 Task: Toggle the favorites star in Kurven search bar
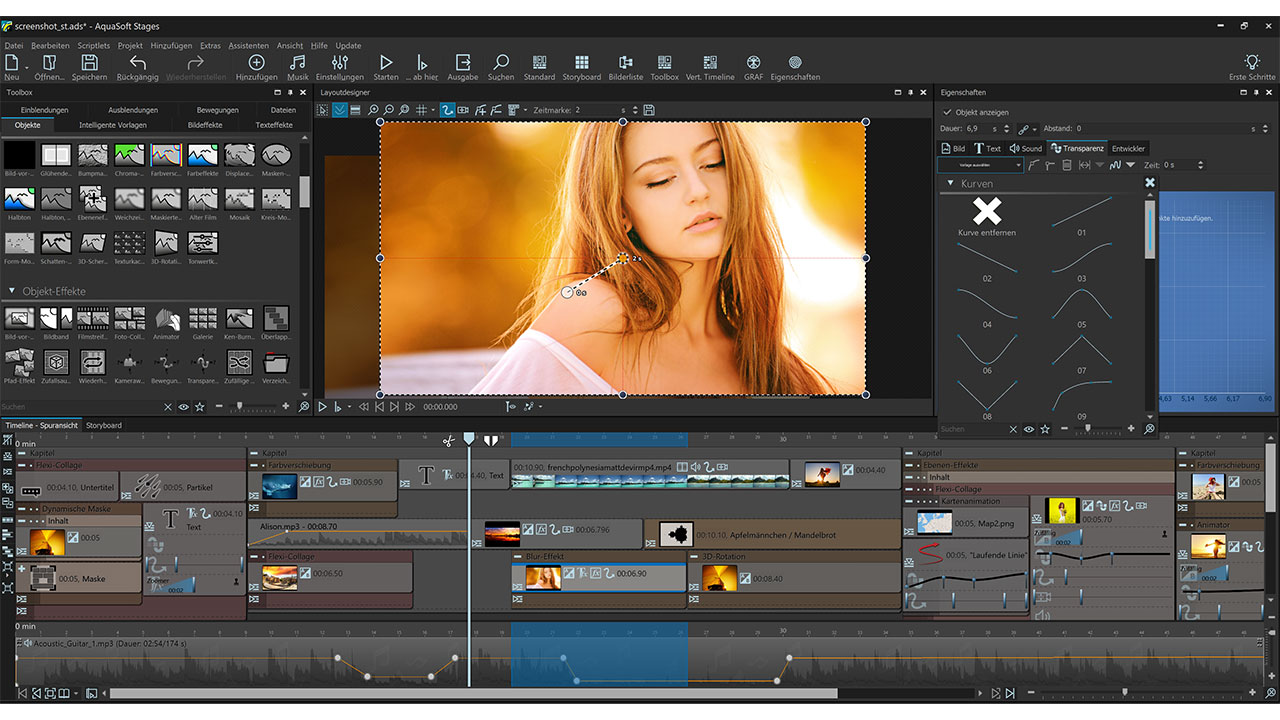click(1045, 429)
